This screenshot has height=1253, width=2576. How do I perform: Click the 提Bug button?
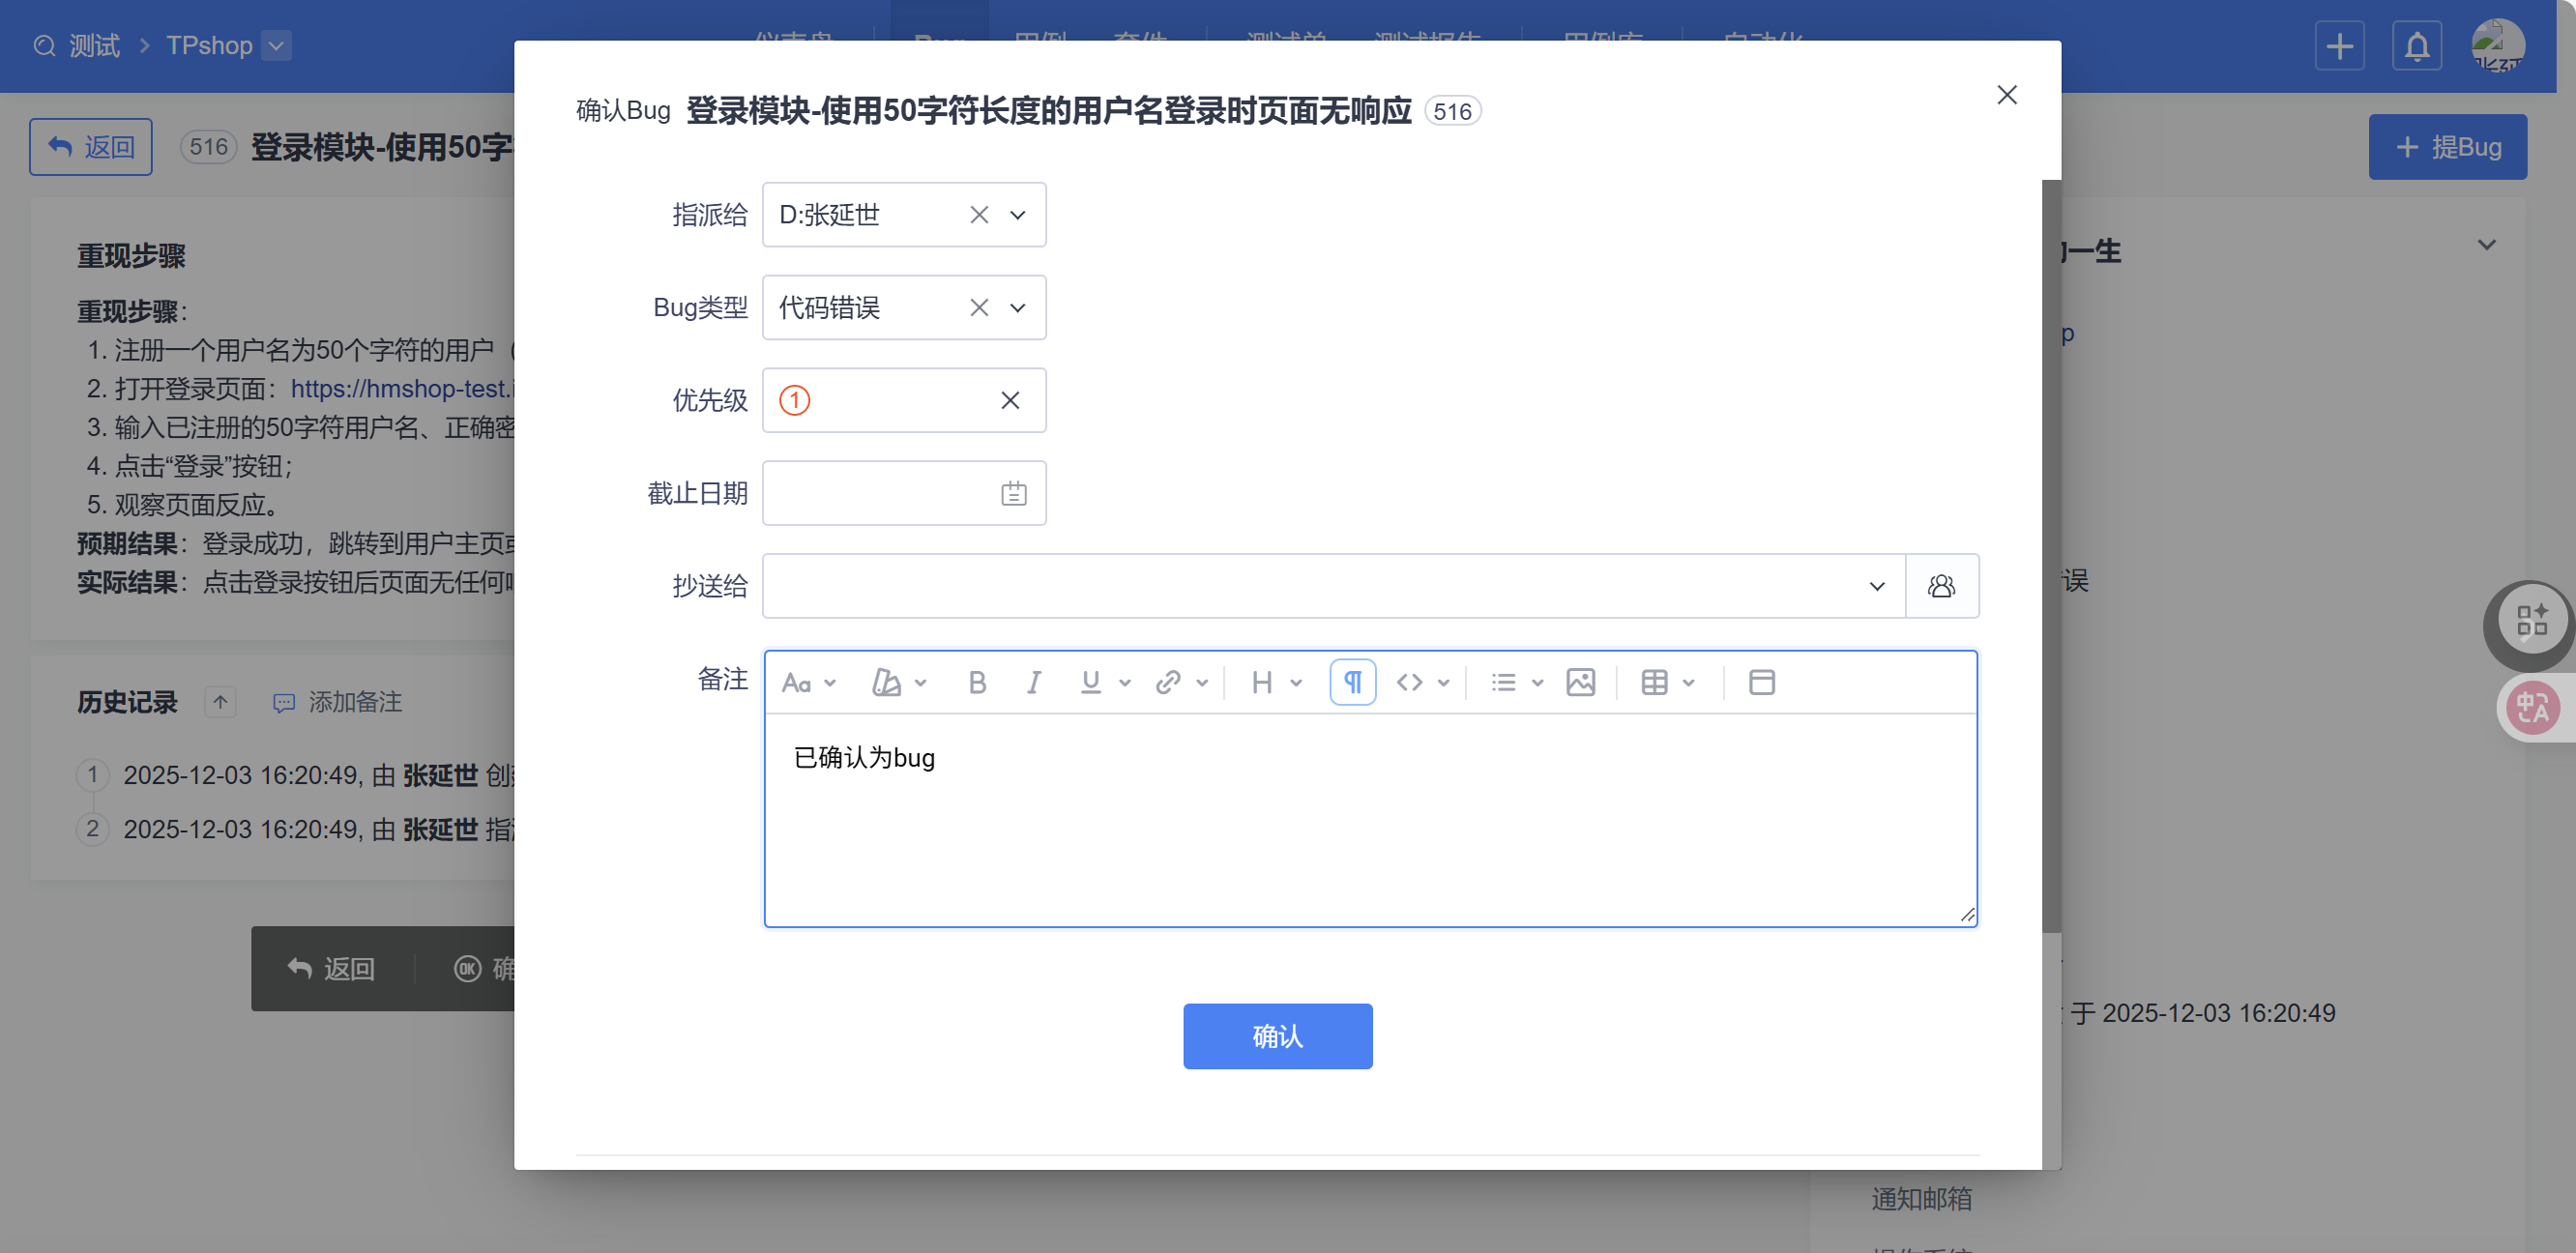pos(2447,147)
